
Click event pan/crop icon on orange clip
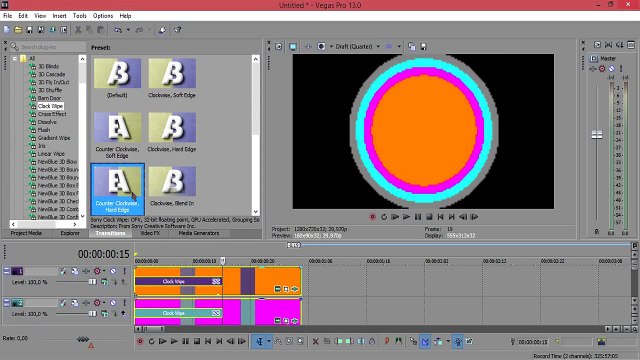[x=286, y=289]
